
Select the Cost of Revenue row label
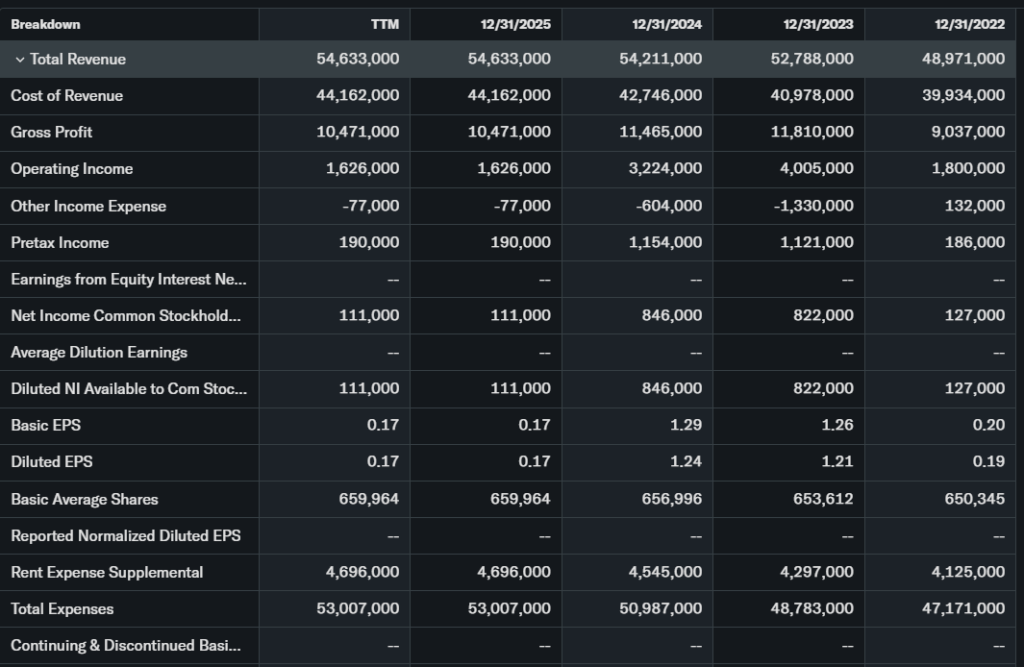point(67,96)
